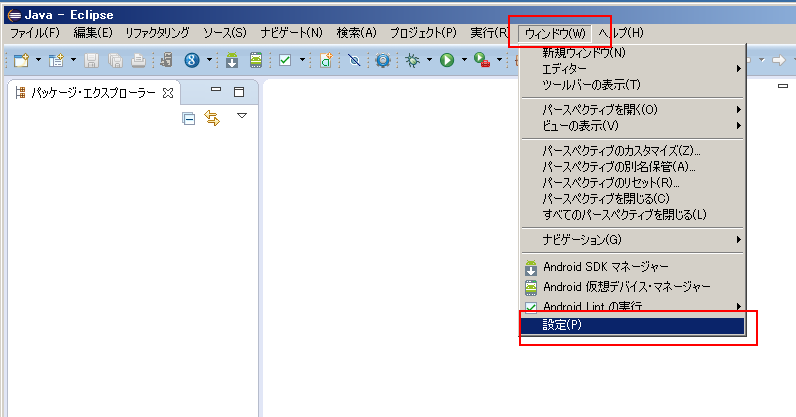The image size is (796, 417).
Task: Click the grey build icon left of Google icon
Action: pyautogui.click(x=167, y=60)
